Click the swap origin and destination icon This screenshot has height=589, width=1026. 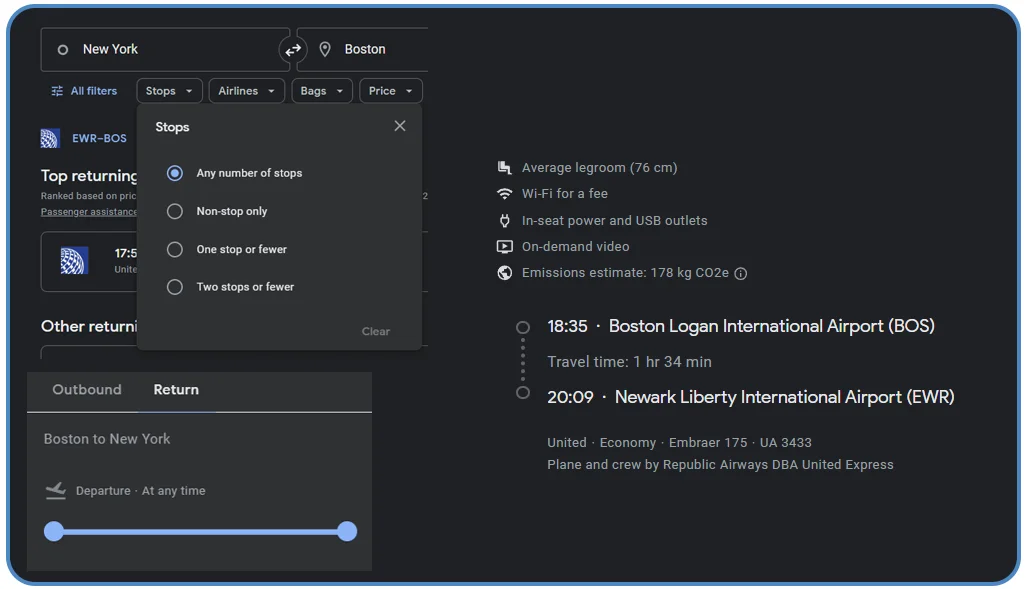[x=294, y=48]
